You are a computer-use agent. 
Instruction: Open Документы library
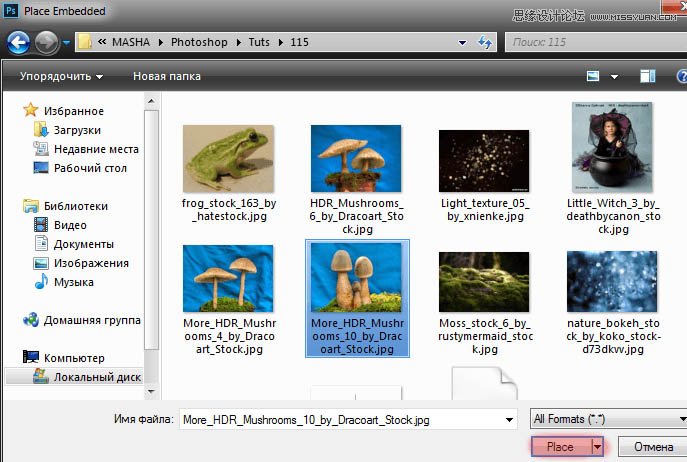click(x=84, y=244)
